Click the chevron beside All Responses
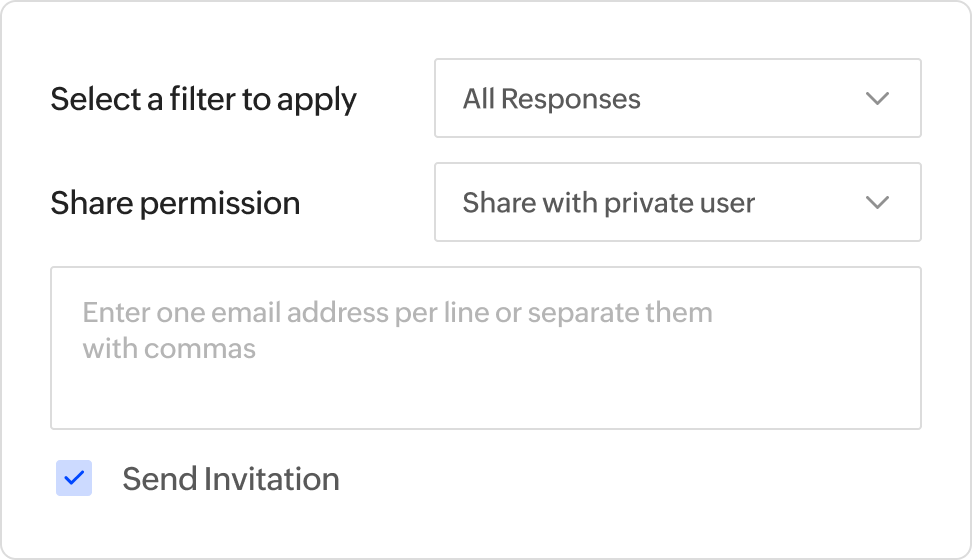The image size is (972, 560). tap(877, 98)
